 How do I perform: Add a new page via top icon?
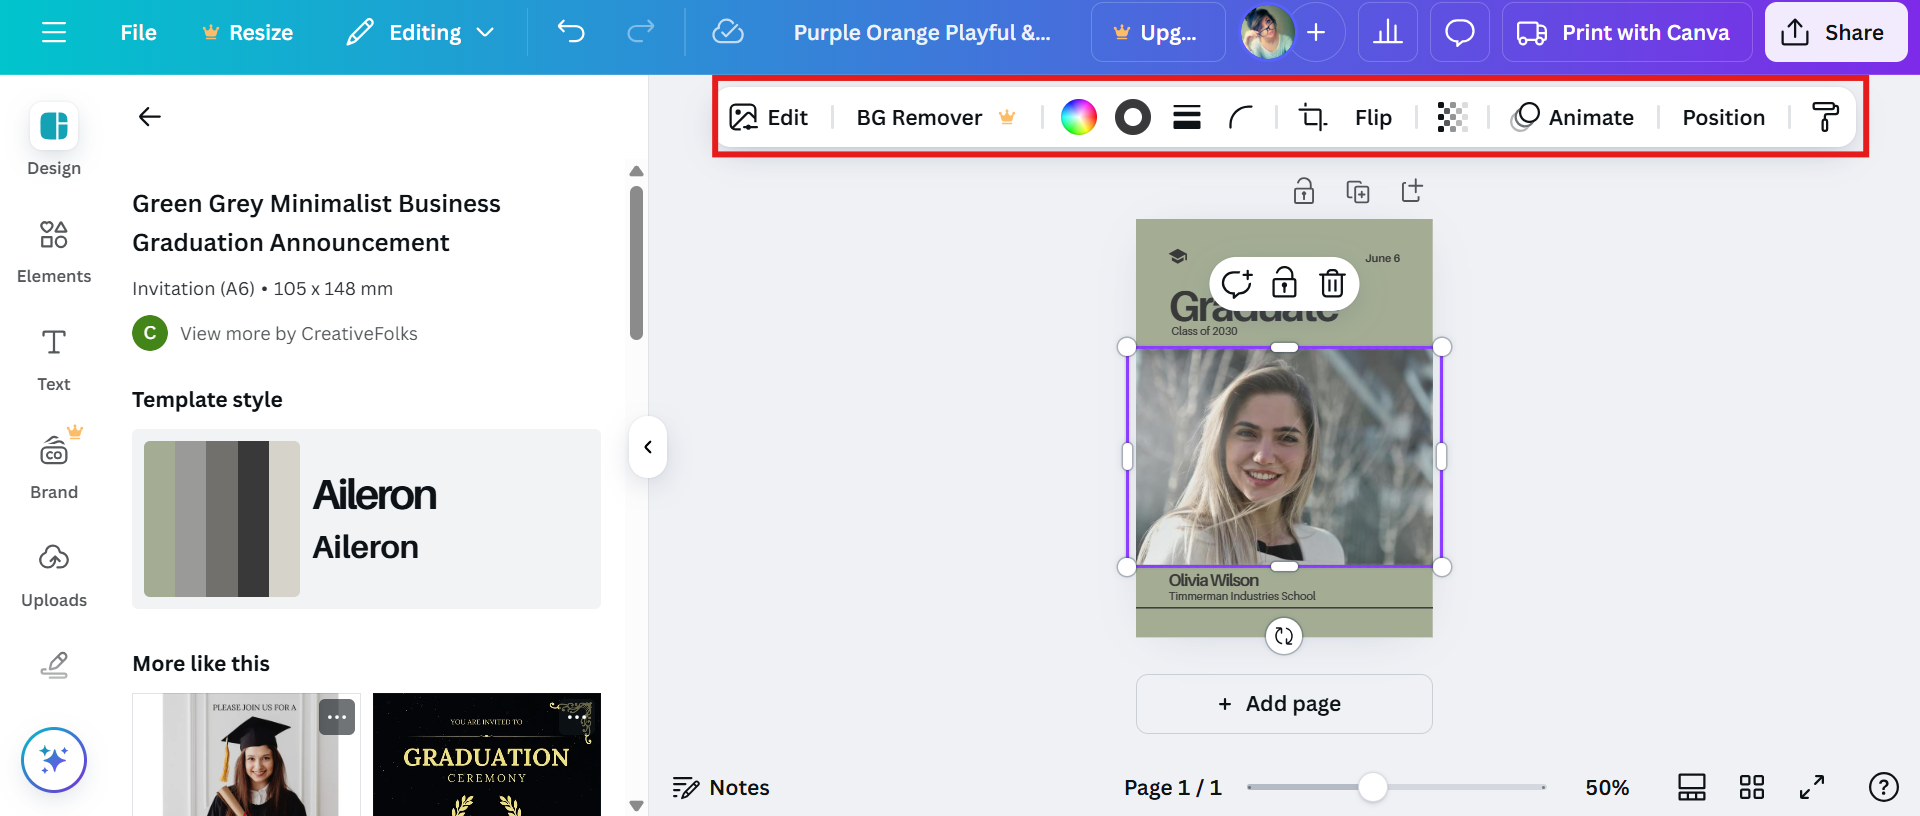(1412, 191)
